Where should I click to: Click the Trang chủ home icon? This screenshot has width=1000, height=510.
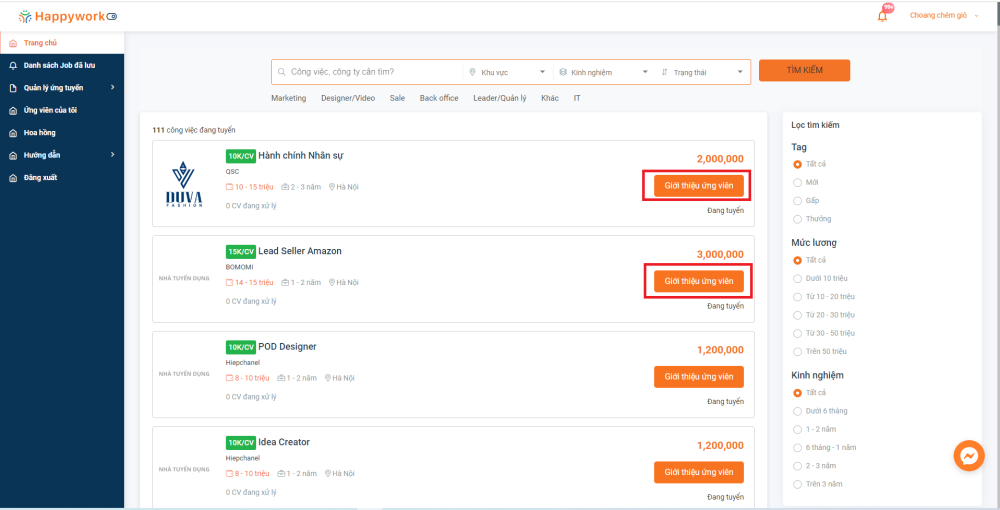[x=13, y=43]
